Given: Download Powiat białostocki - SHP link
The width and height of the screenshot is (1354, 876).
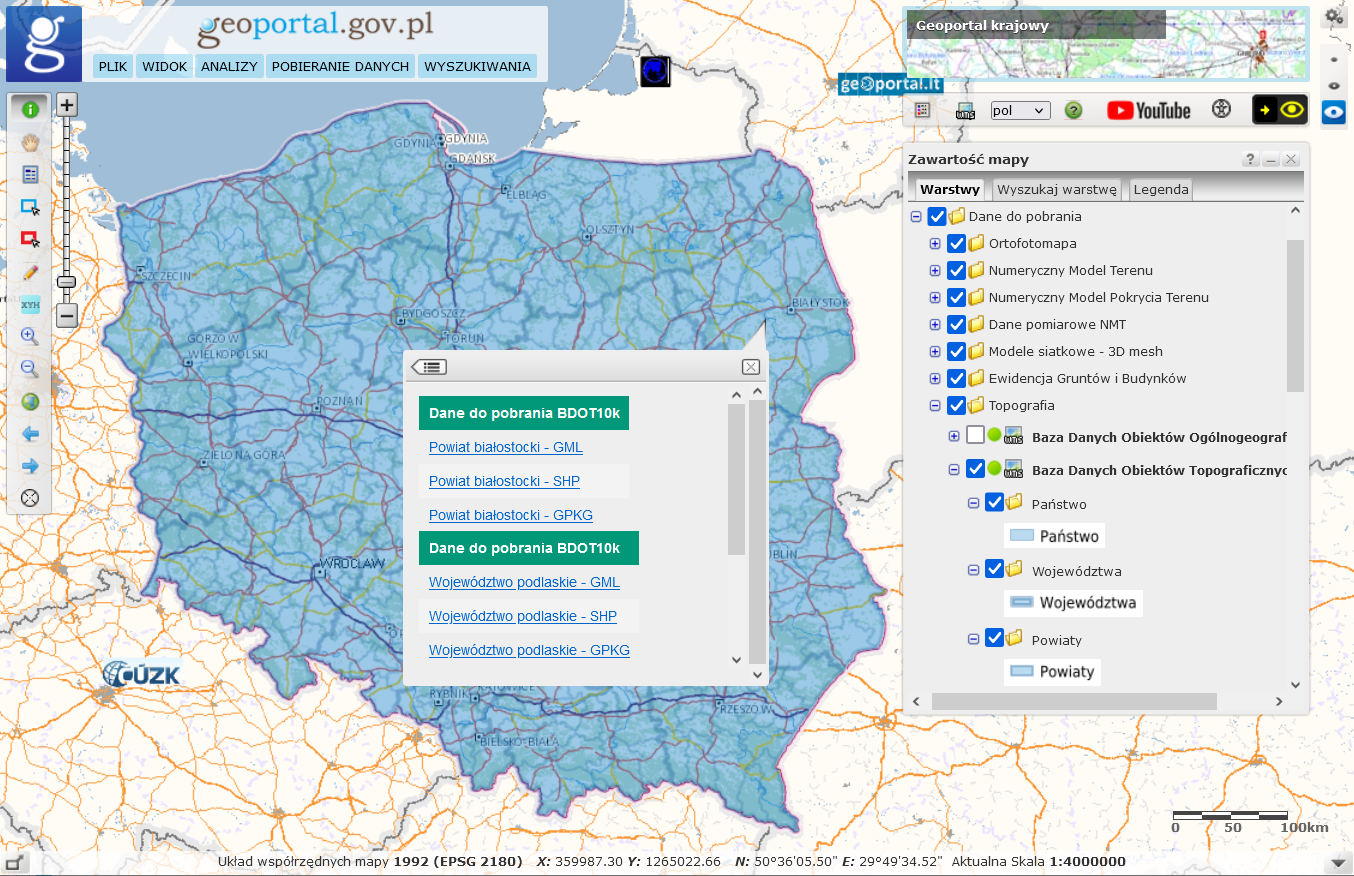Looking at the screenshot, I should coord(504,481).
